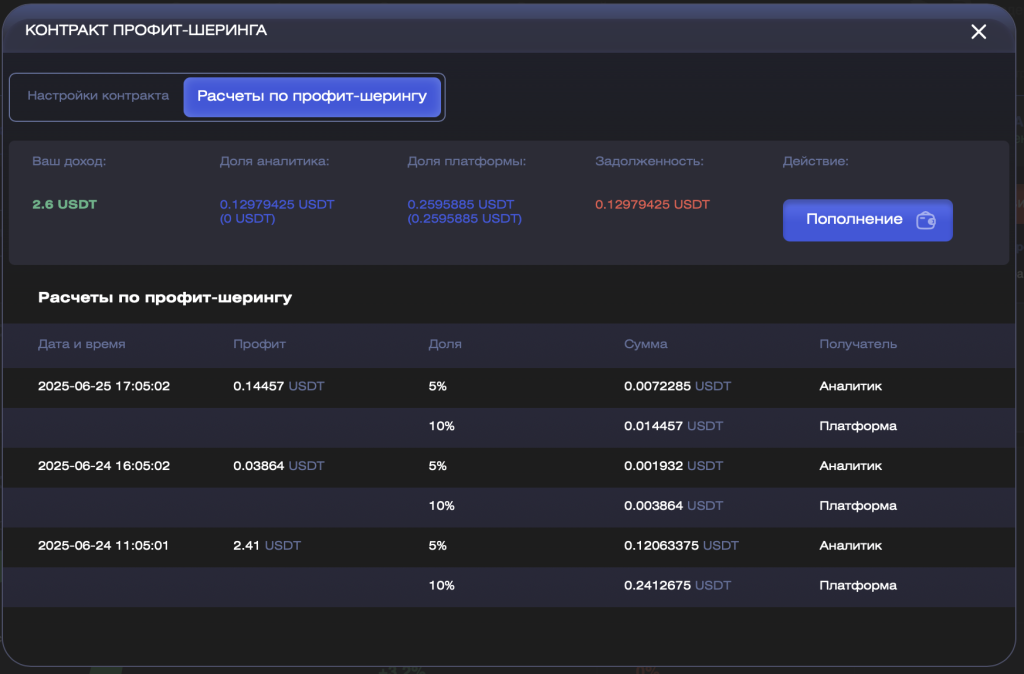This screenshot has width=1024, height=674.
Task: Select the Расчеты по профит-шерингу tab
Action: click(x=312, y=97)
